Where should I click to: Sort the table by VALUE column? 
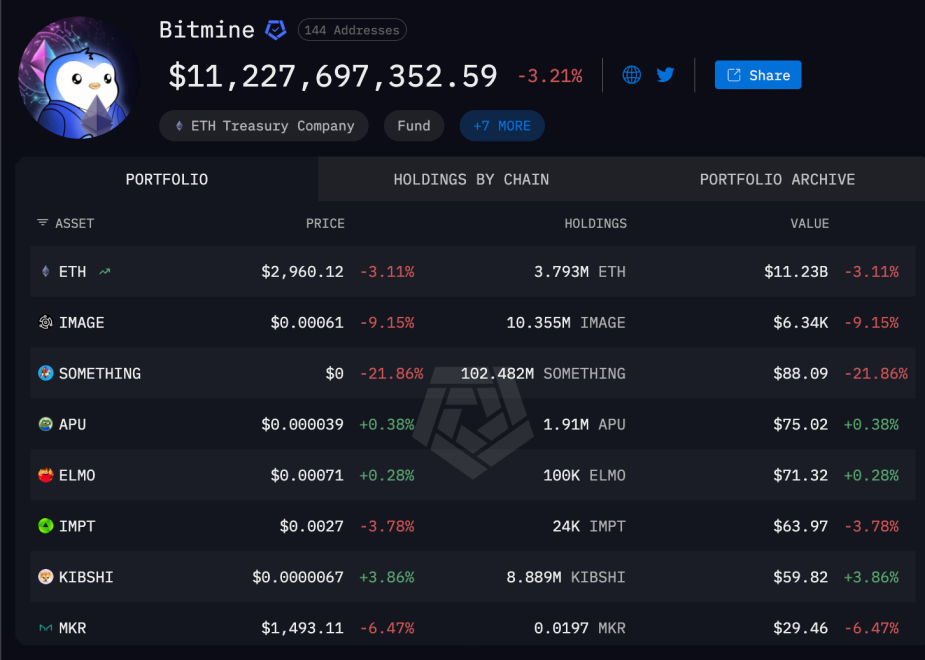tap(810, 223)
